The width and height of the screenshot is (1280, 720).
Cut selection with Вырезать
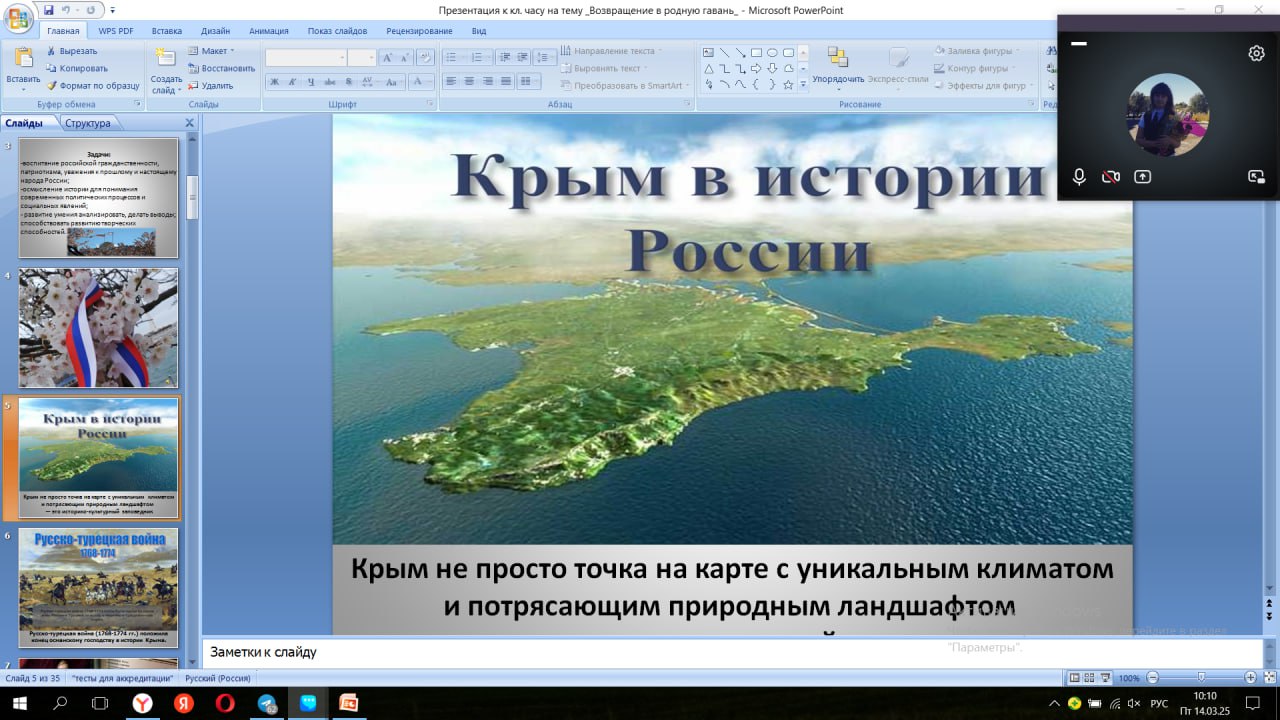click(x=71, y=51)
